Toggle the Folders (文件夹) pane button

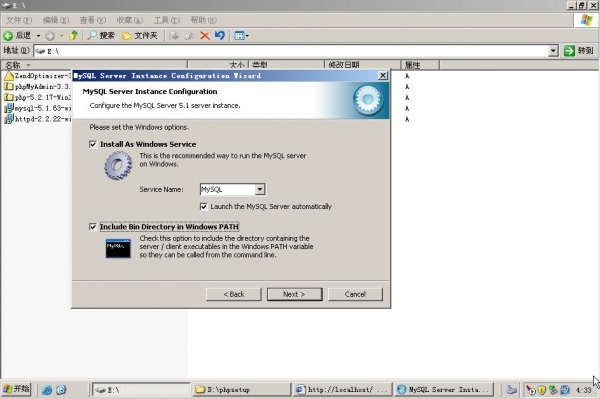coord(140,36)
